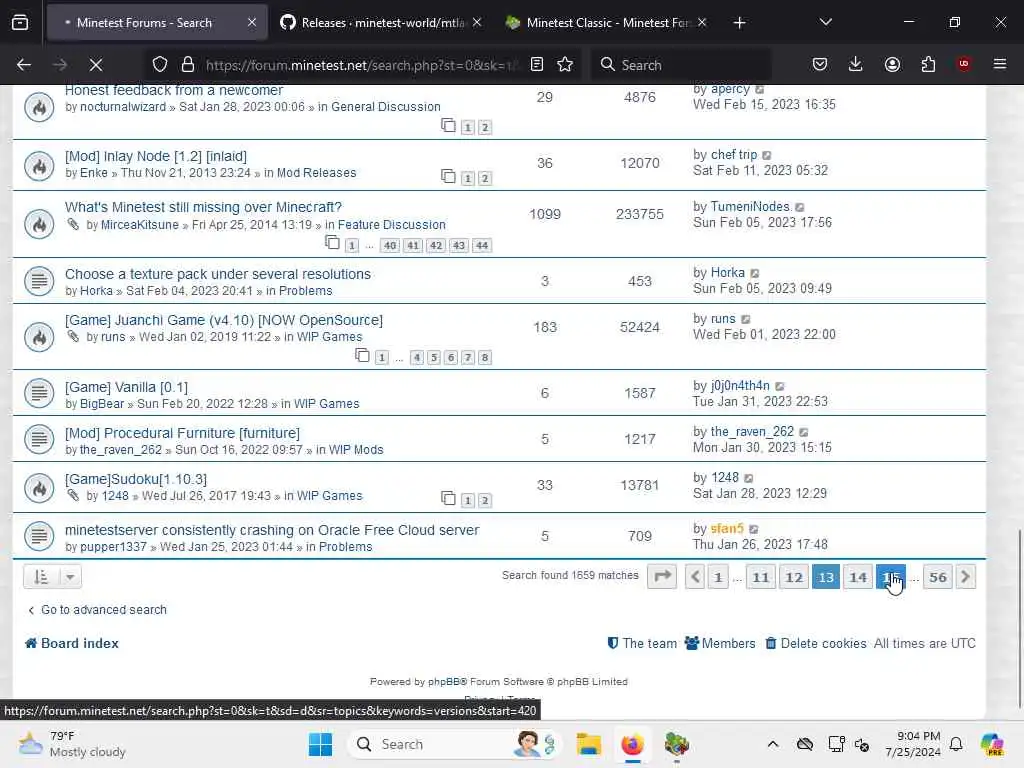Close the Minetest Forums - Search tab
1024x768 pixels.
click(x=252, y=23)
